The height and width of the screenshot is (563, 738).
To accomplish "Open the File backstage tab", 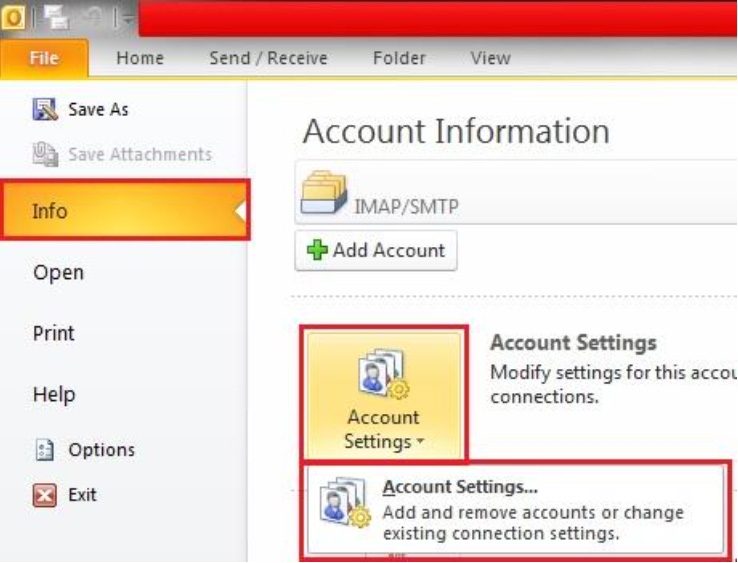I will click(x=44, y=58).
